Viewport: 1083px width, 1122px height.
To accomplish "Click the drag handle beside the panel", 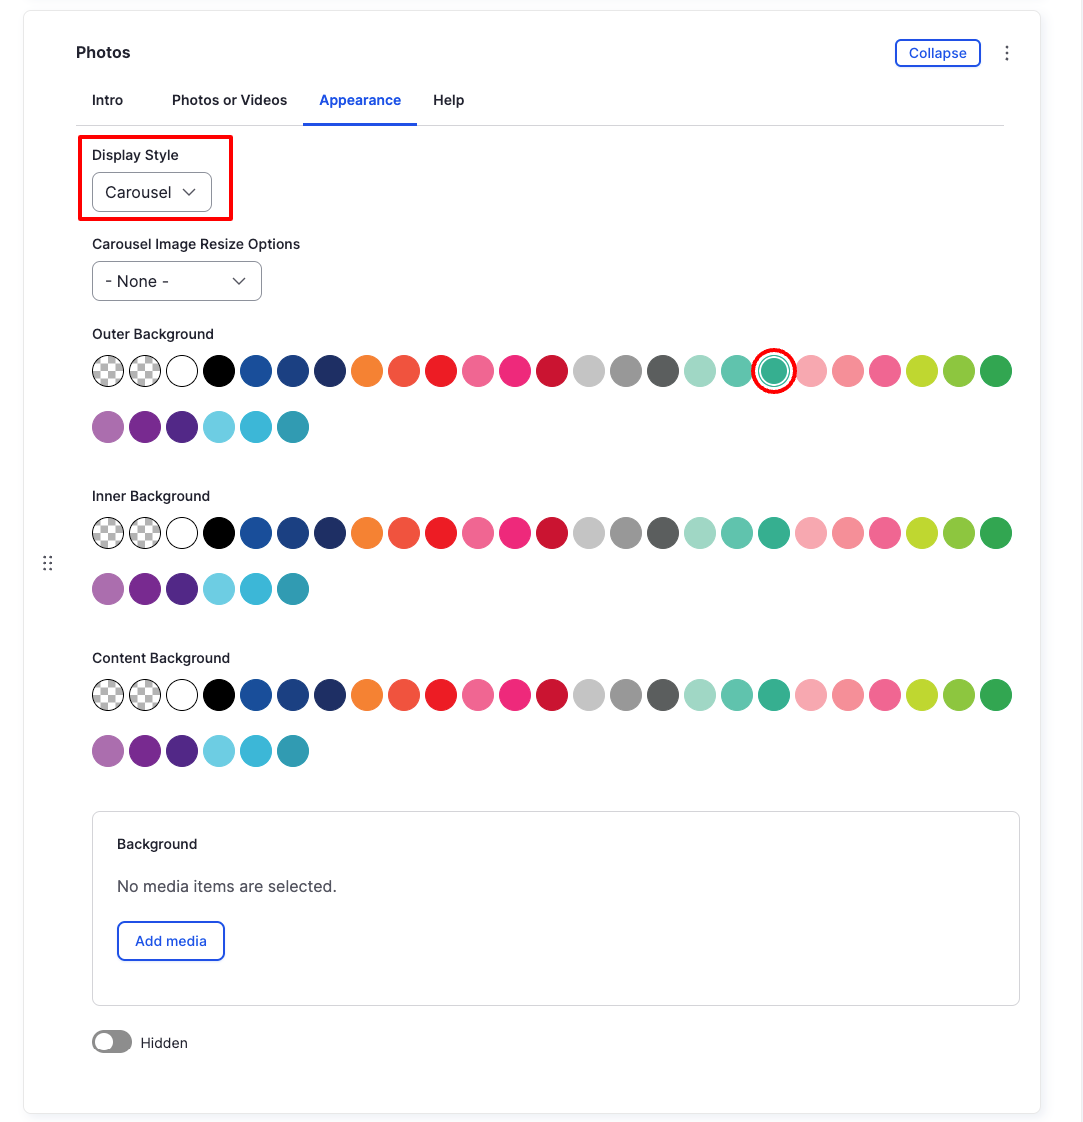I will pyautogui.click(x=47, y=563).
